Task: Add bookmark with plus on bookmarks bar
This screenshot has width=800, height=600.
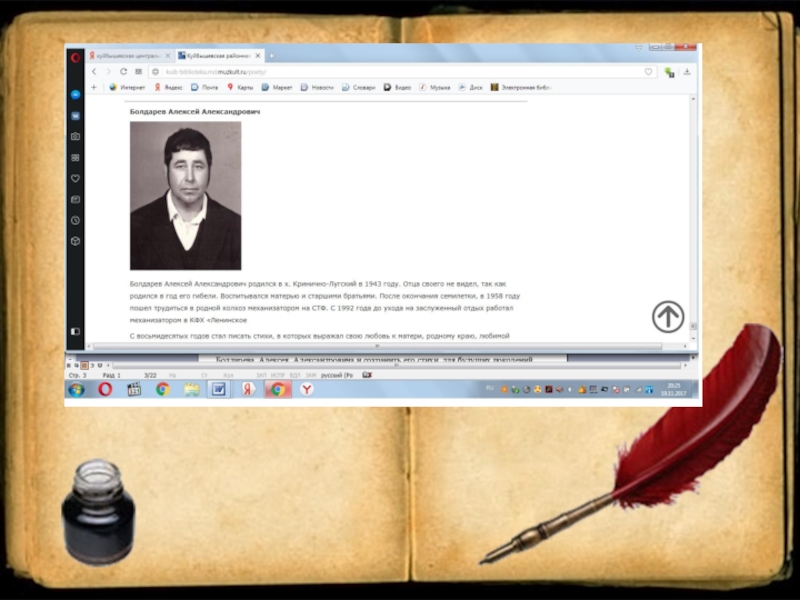Action: click(94, 87)
